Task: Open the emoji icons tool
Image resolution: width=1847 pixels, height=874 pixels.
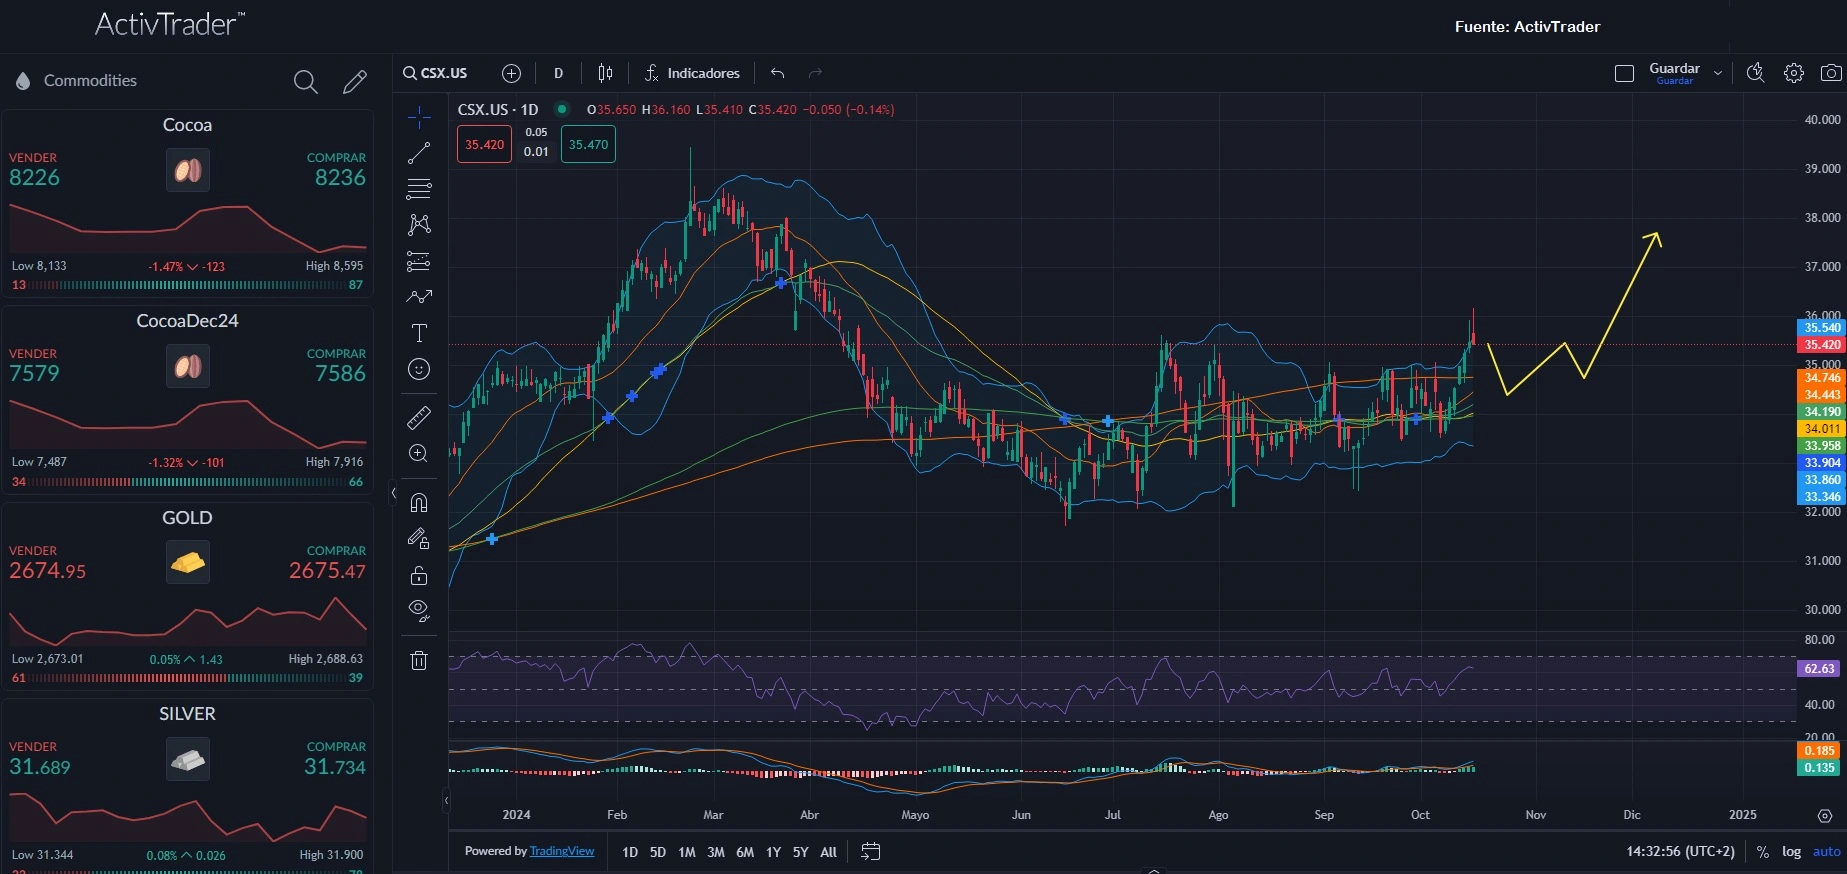Action: tap(419, 369)
